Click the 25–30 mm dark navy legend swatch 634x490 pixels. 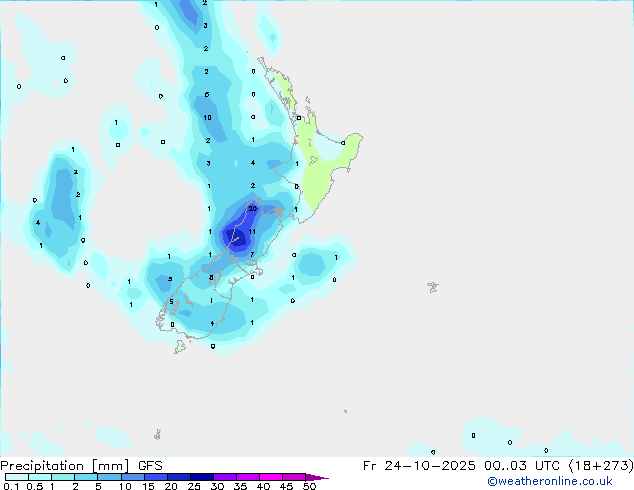point(202,477)
